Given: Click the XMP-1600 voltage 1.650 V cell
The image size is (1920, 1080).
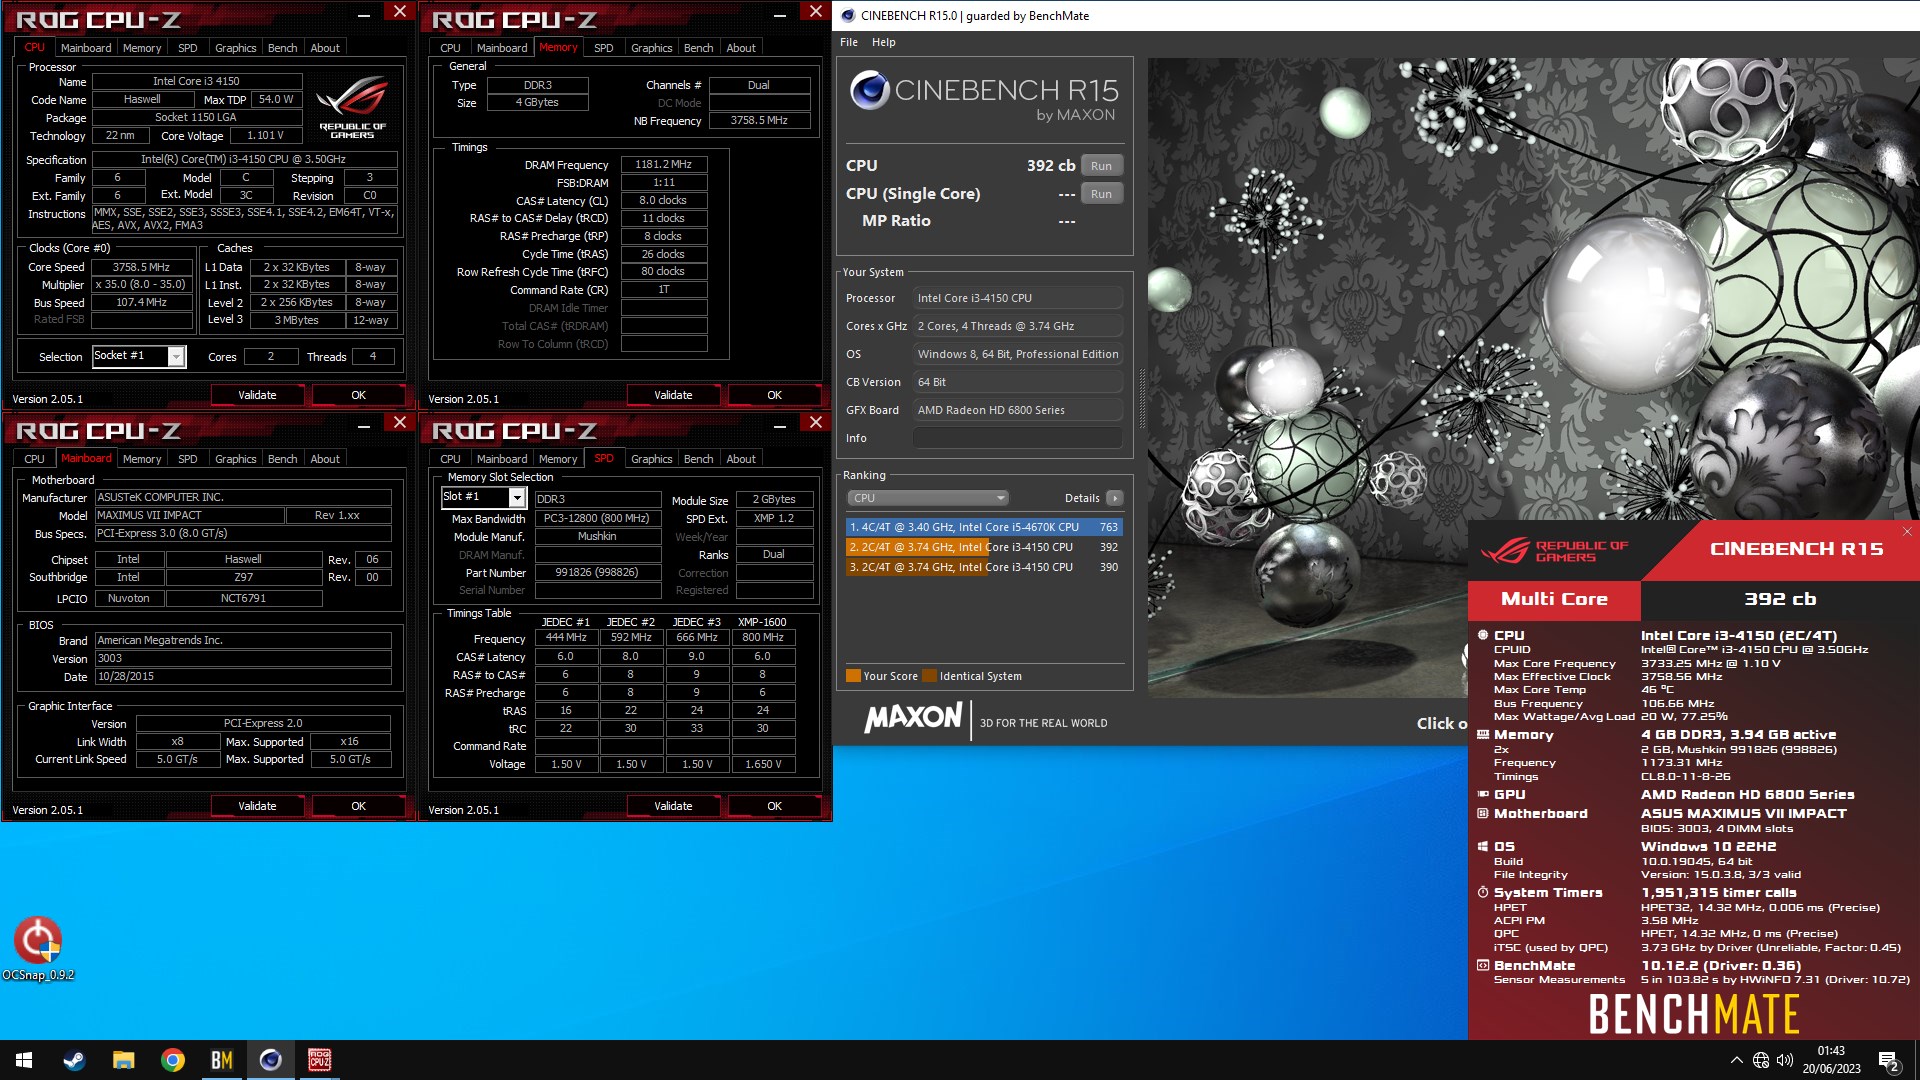Looking at the screenshot, I should coord(762,764).
